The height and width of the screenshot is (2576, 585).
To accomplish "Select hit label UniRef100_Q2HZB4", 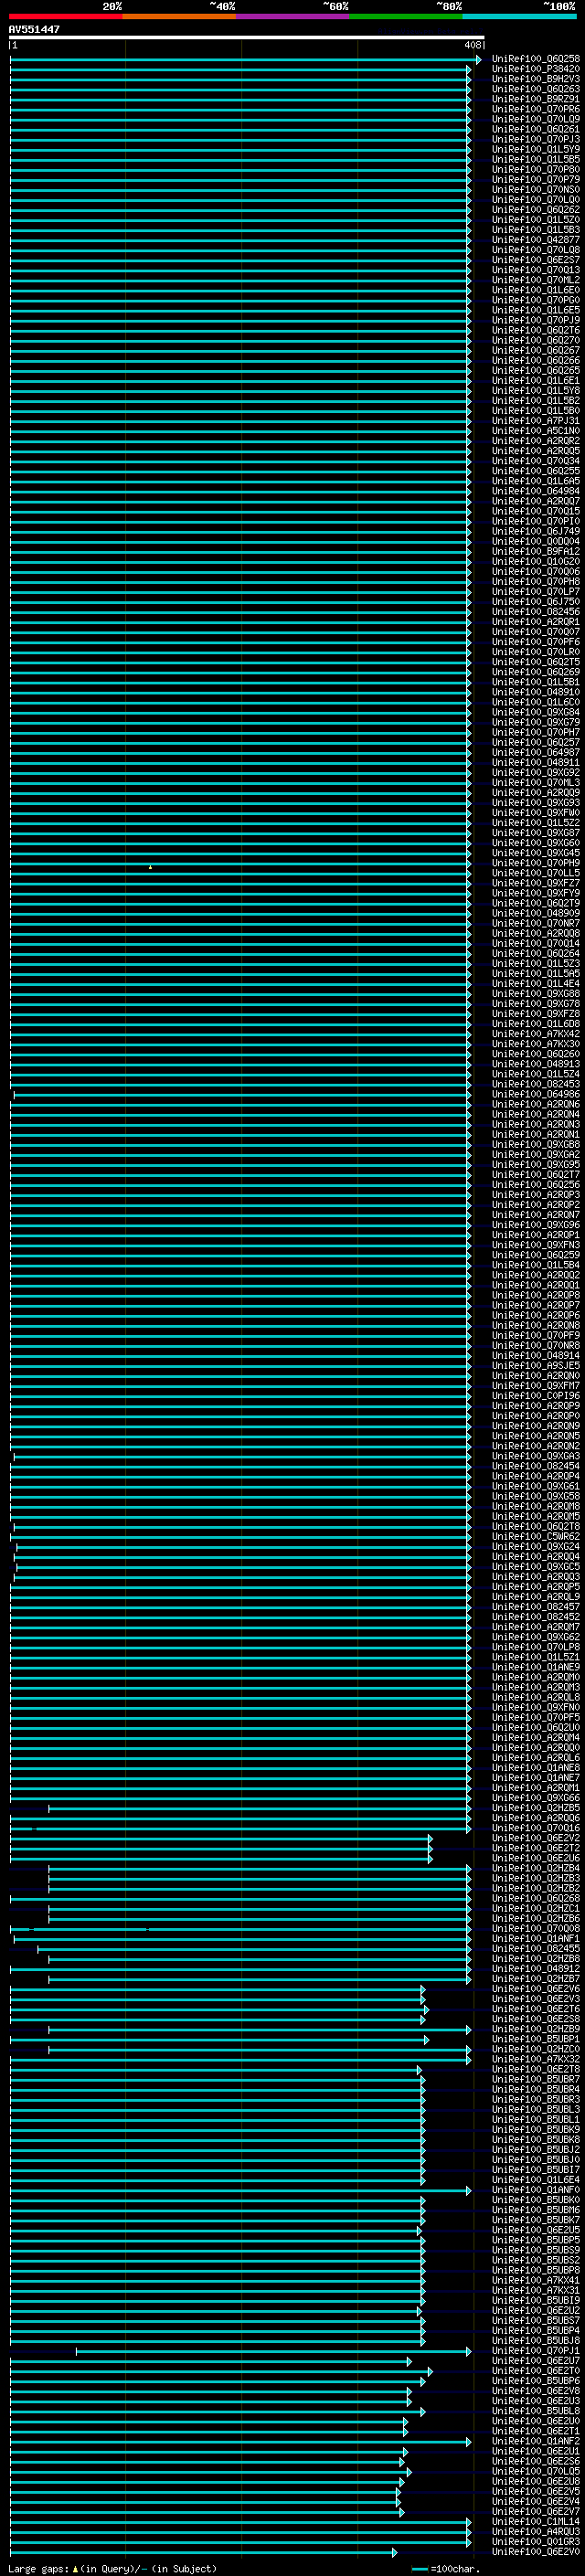I will 536,1868.
